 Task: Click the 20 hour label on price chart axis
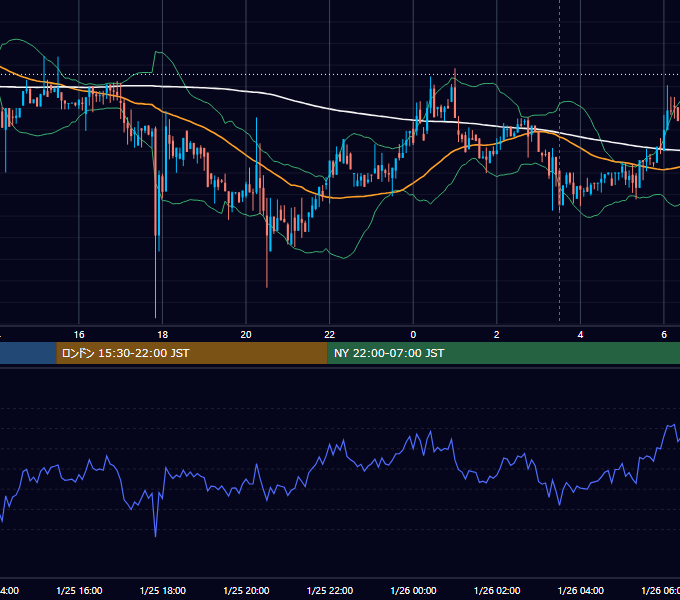pyautogui.click(x=246, y=335)
